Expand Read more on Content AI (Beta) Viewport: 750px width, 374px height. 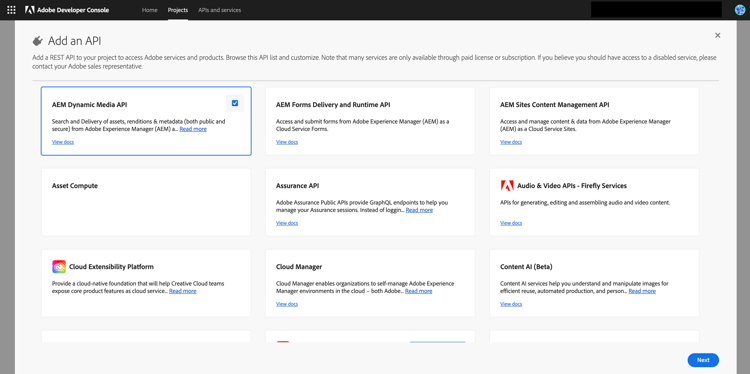642,291
